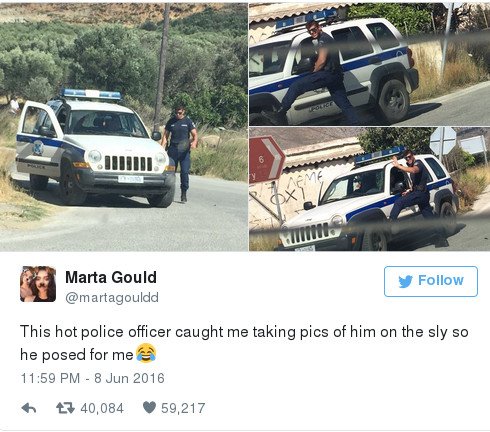Visit the @martagouldd handle link
Image resolution: width=490 pixels, height=432 pixels.
point(112,297)
